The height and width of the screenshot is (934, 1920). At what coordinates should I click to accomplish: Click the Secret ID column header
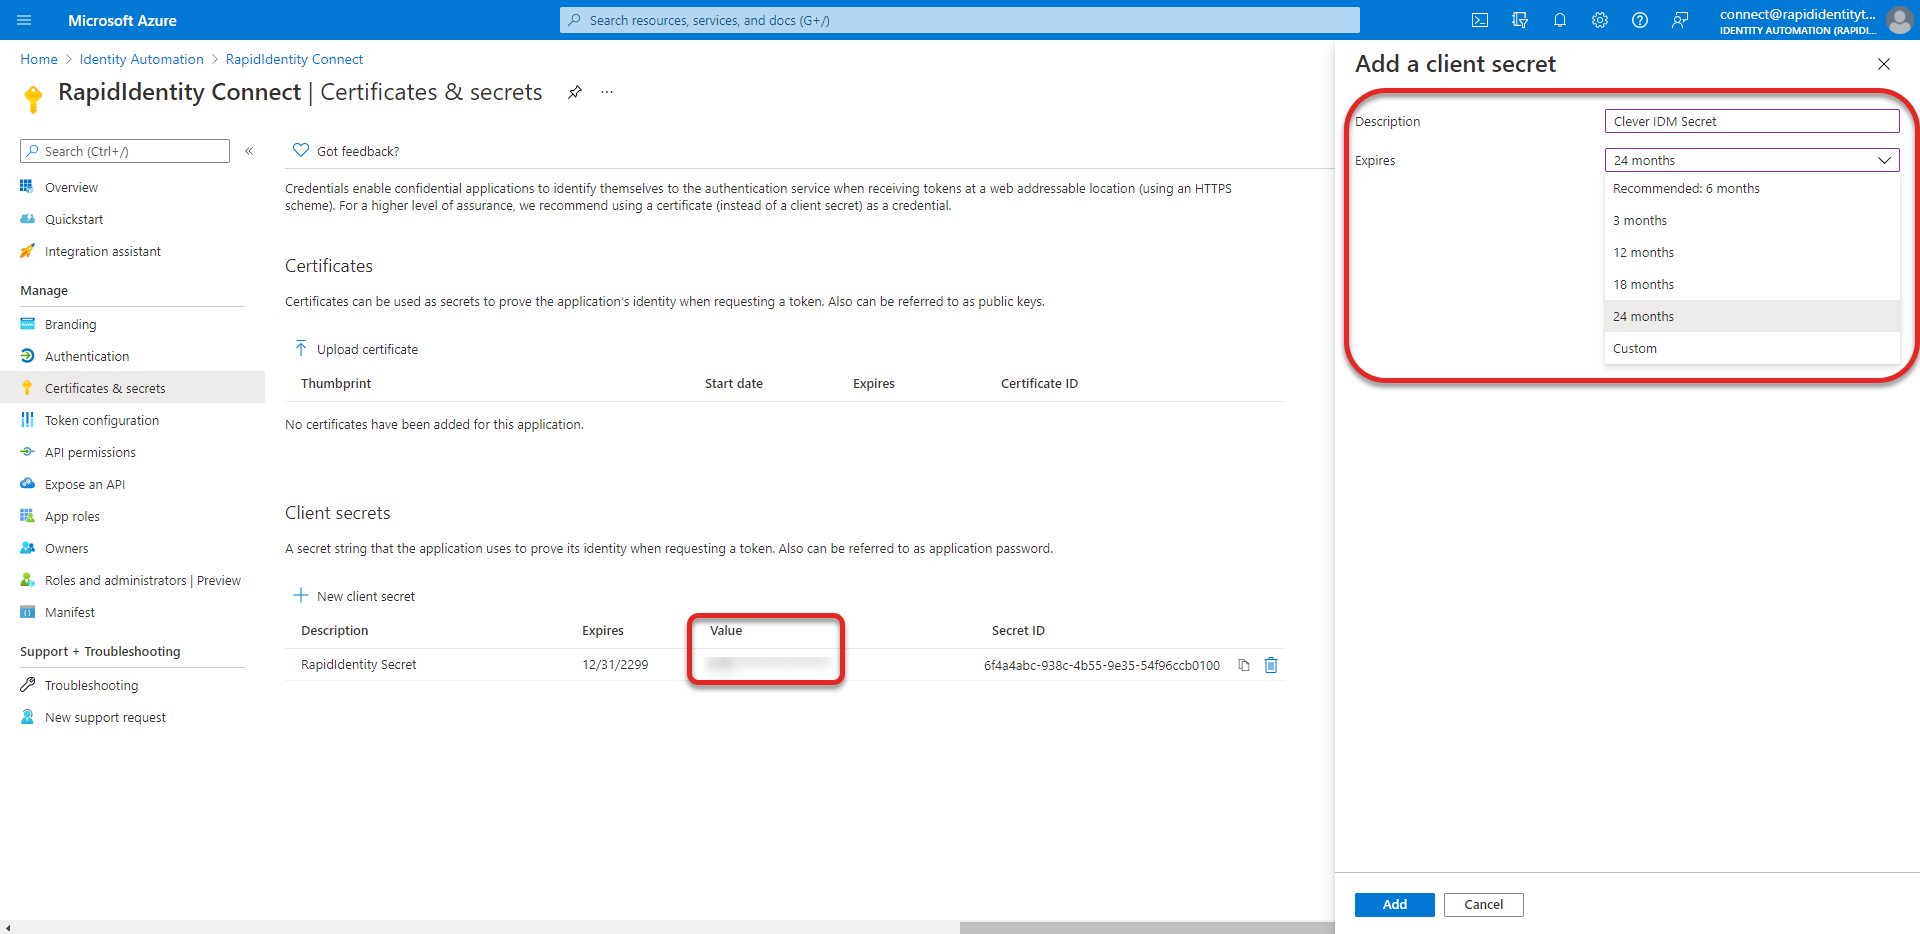click(1018, 630)
